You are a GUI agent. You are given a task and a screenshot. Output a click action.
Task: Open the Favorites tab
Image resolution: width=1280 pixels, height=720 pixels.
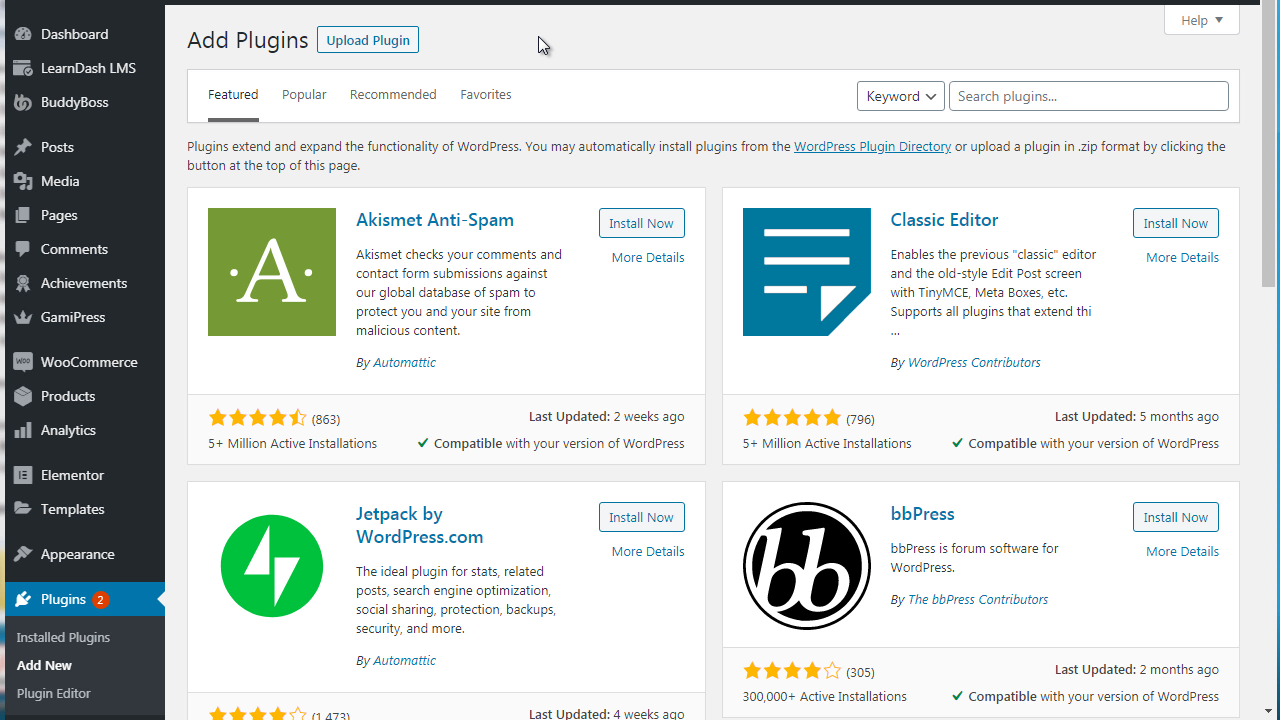tap(486, 95)
